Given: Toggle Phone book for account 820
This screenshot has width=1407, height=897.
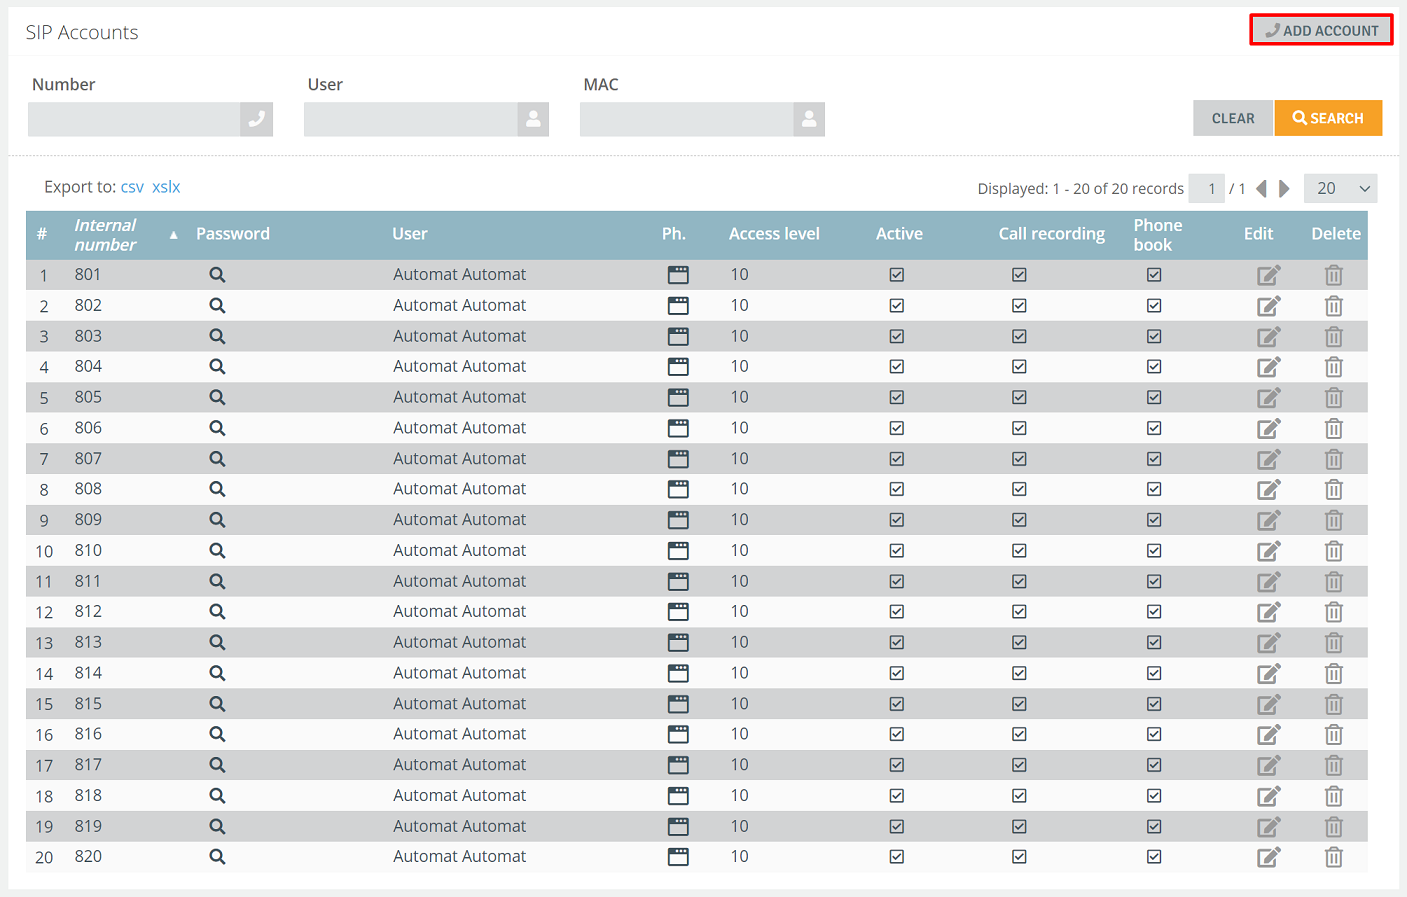Looking at the screenshot, I should tap(1154, 857).
